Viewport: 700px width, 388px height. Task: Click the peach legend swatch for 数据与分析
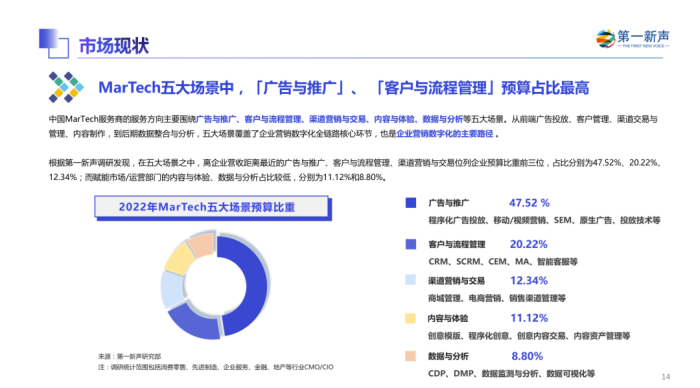(x=411, y=356)
